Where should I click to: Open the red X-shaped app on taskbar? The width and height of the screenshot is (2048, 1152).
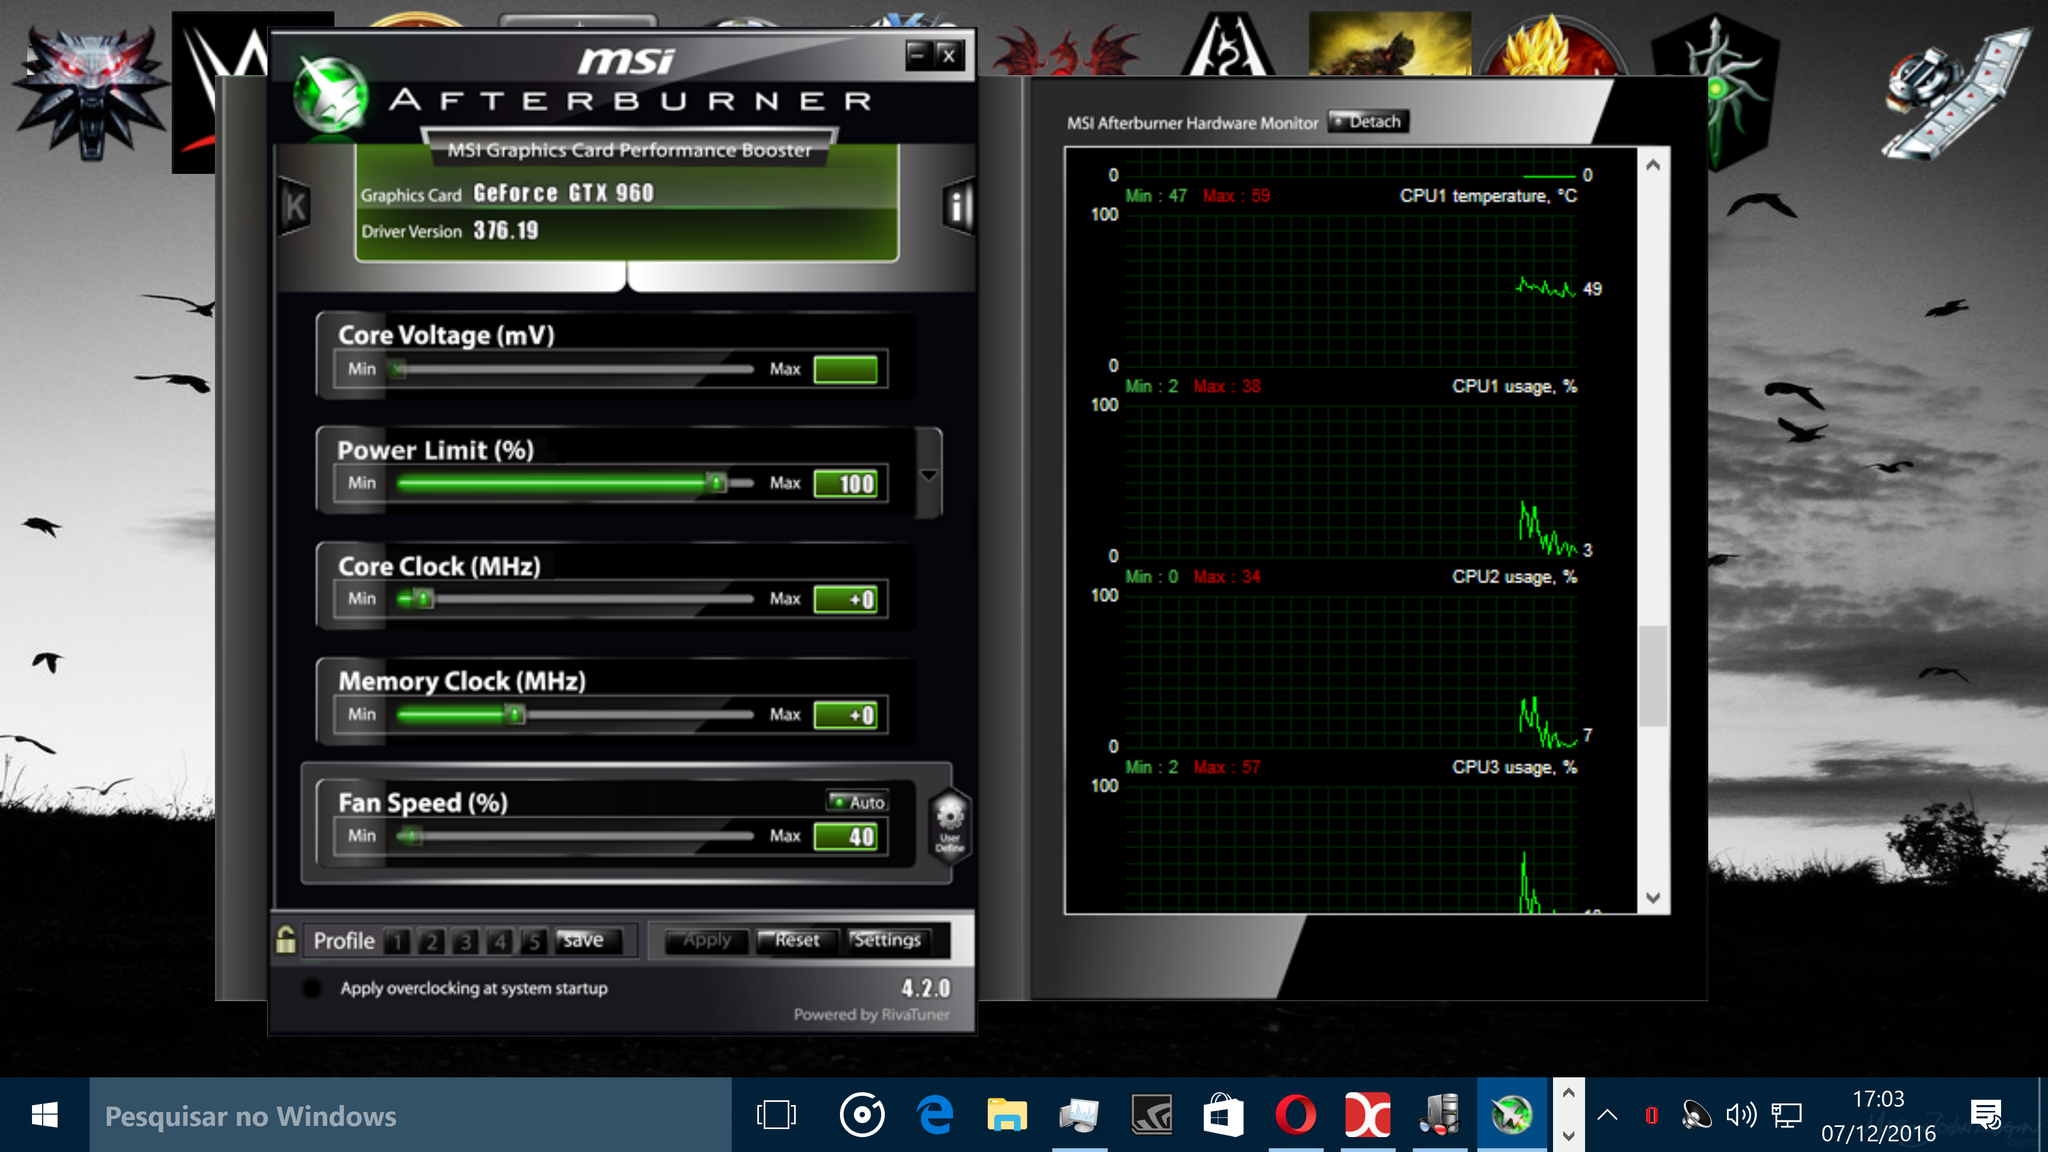pos(1367,1115)
